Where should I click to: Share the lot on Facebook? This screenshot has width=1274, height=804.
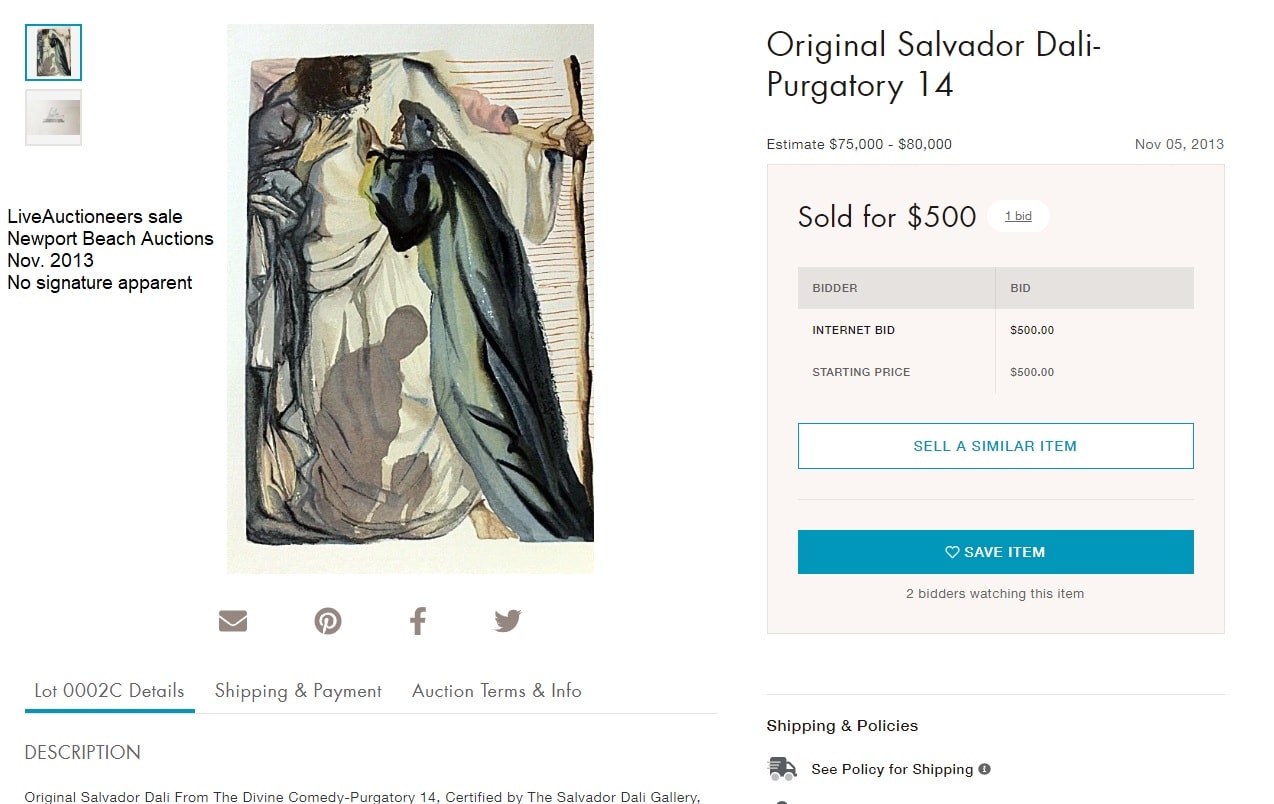coord(418,621)
